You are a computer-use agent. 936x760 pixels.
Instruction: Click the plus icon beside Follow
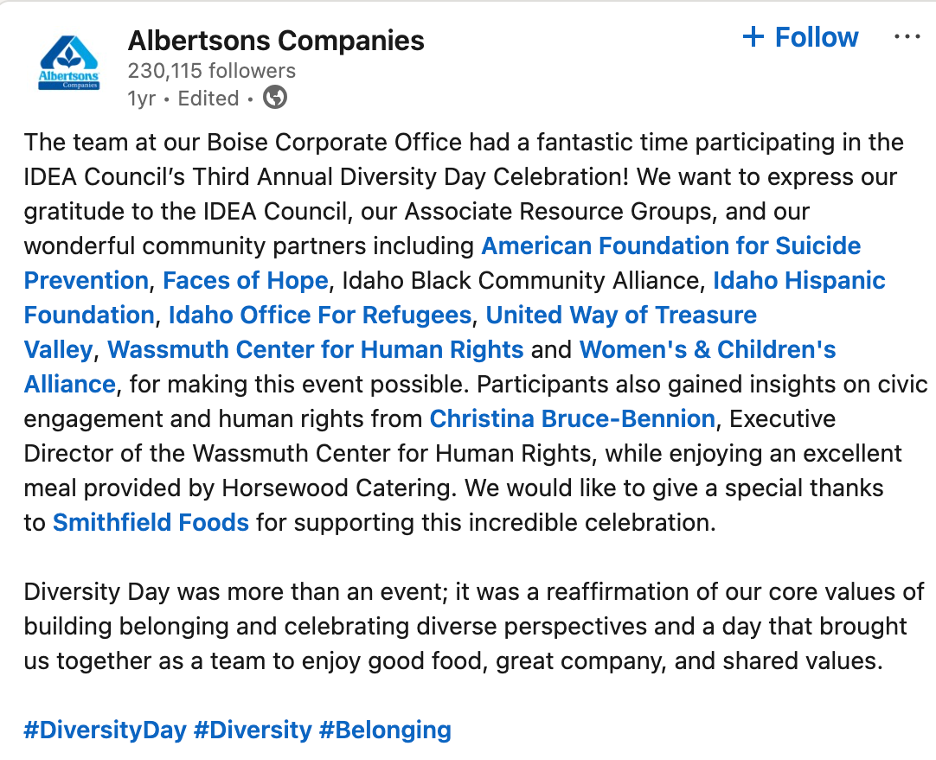(753, 37)
